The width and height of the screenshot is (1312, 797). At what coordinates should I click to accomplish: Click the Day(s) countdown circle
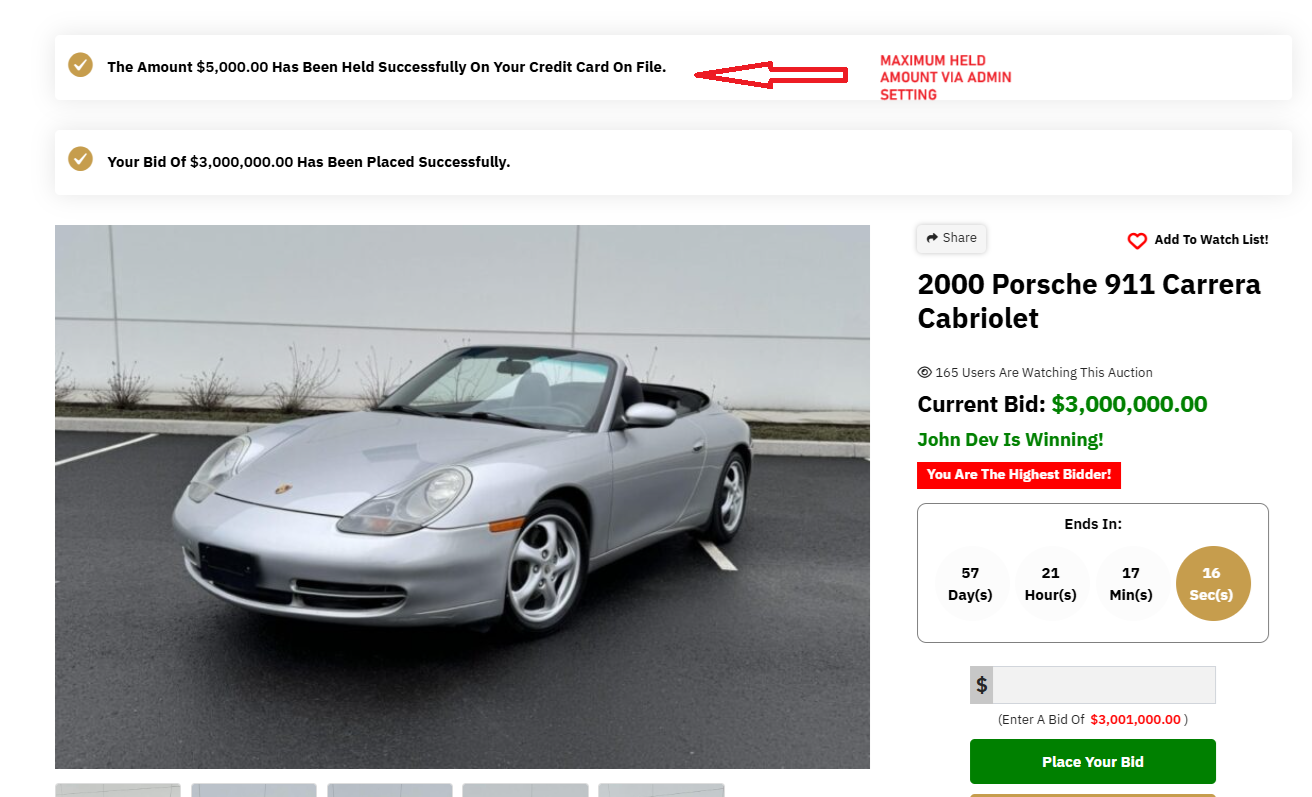point(970,583)
